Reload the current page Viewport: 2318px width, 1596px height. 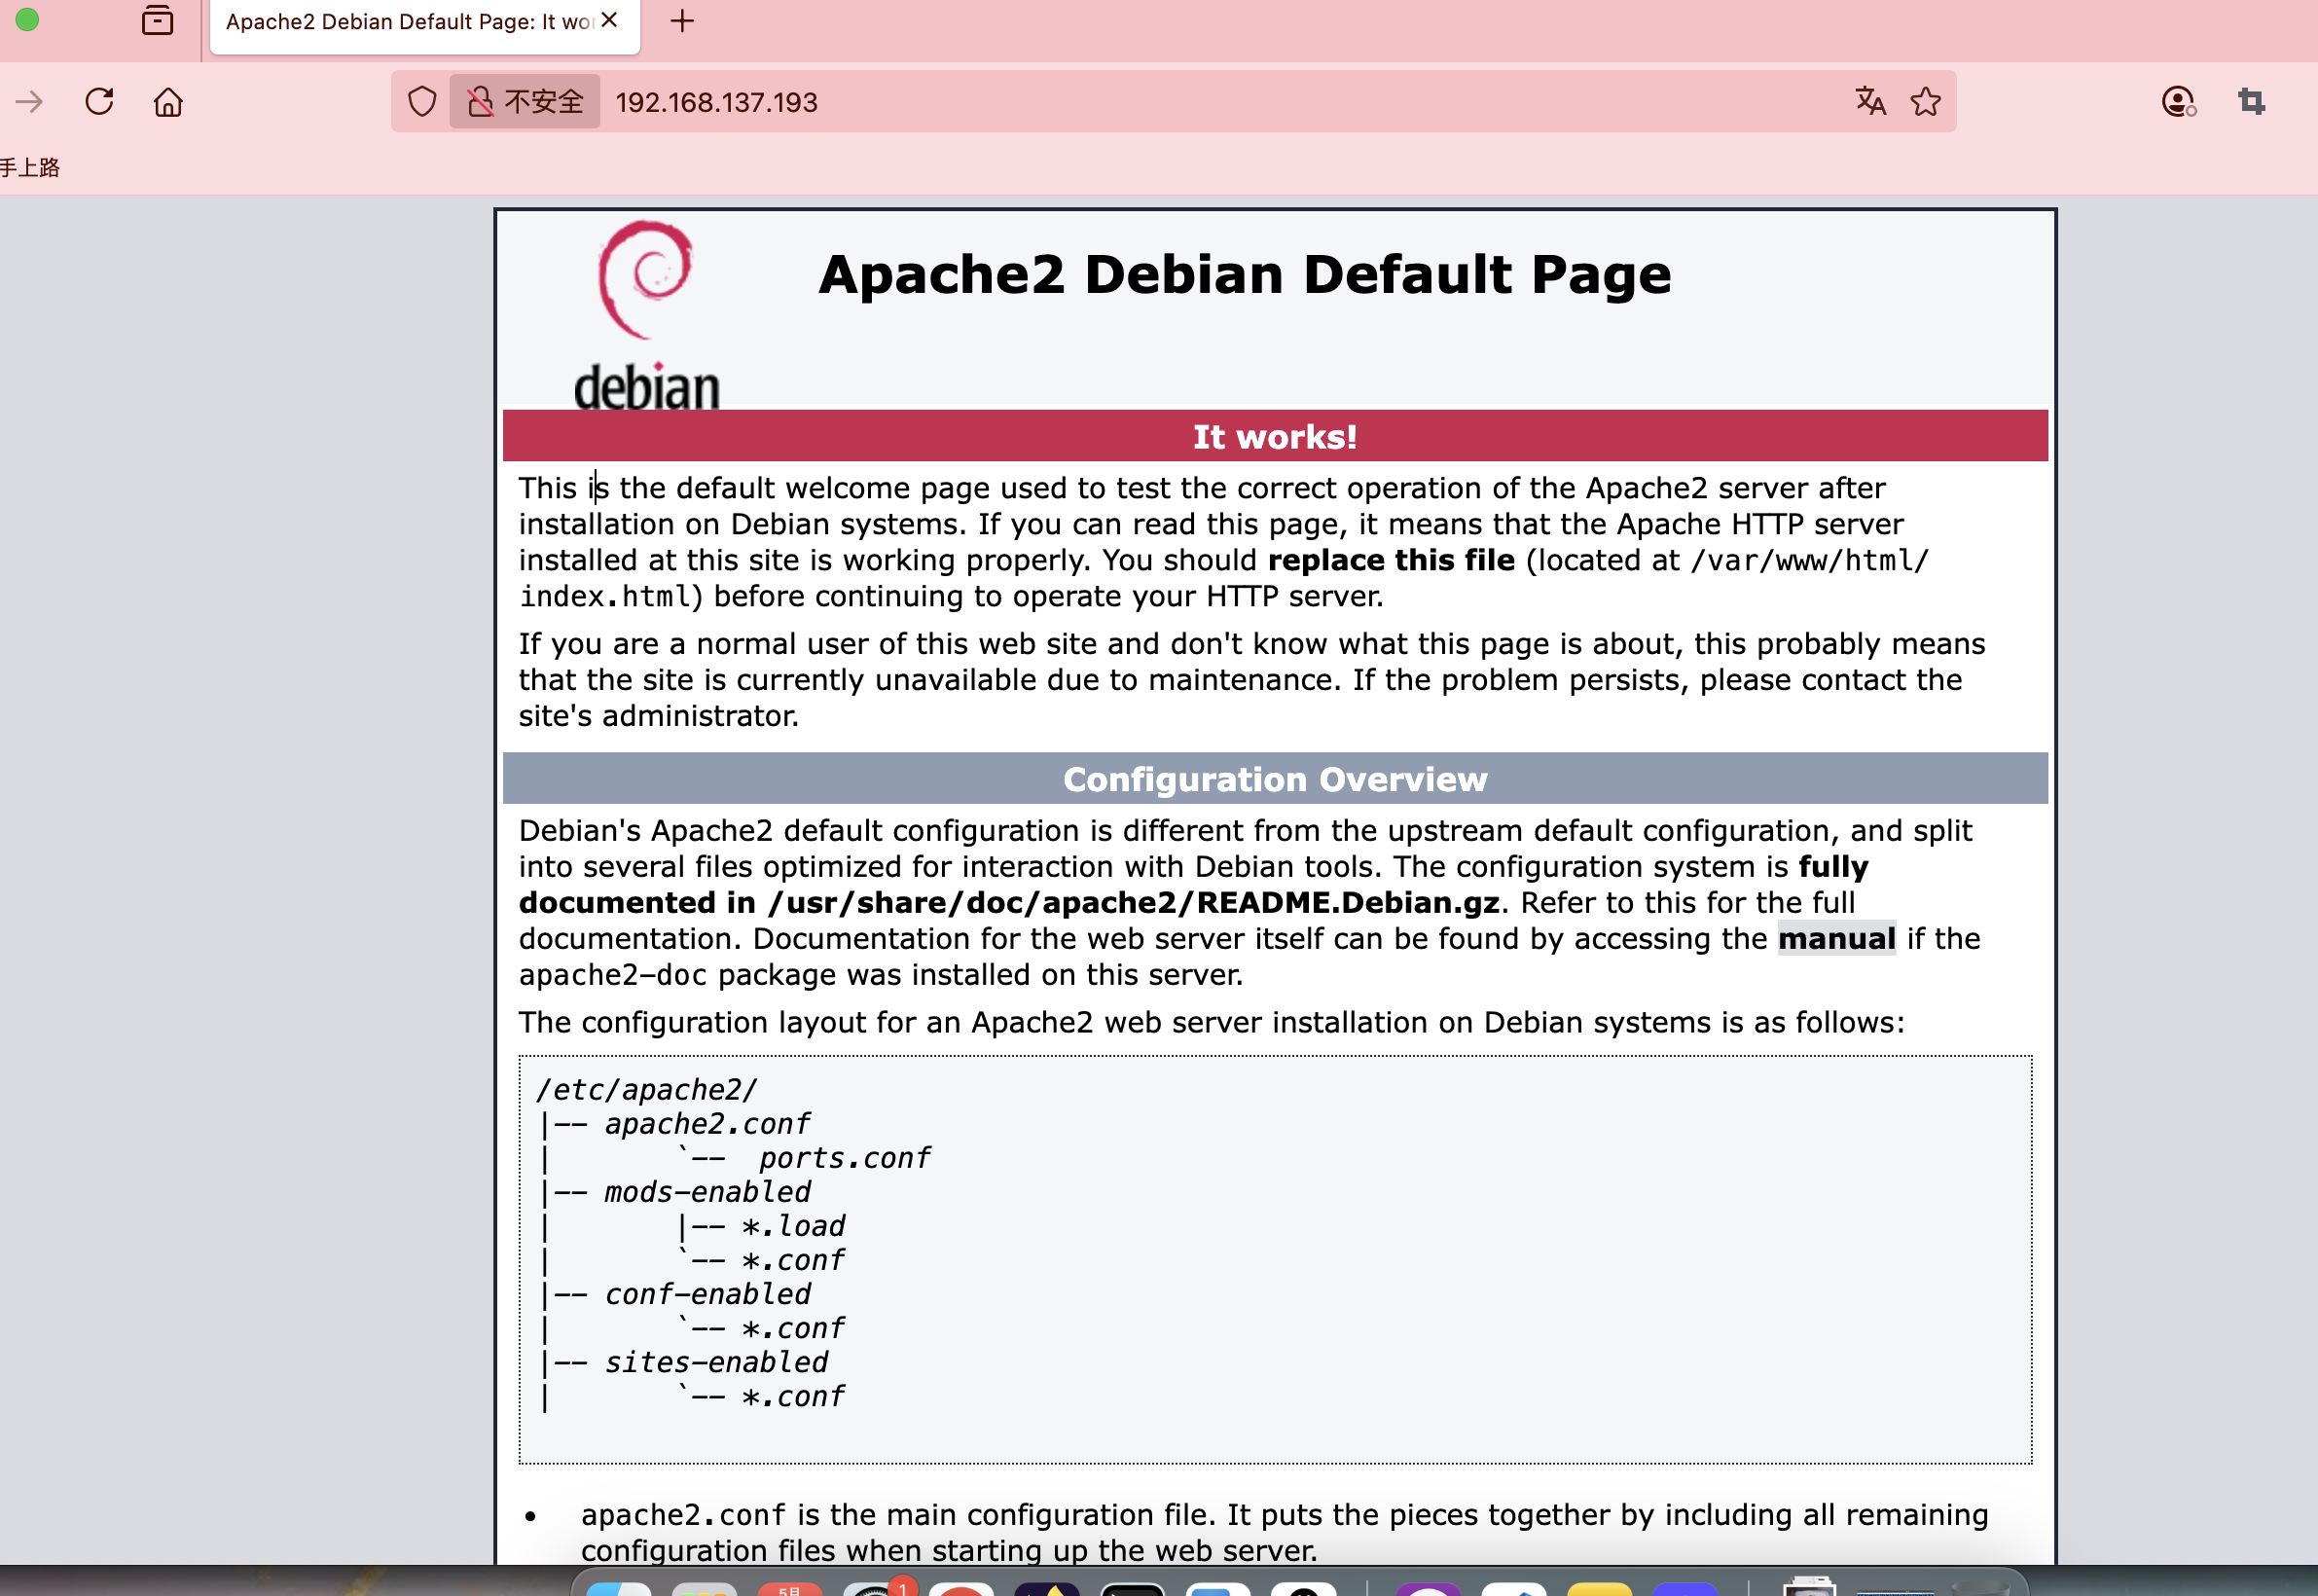pos(99,102)
